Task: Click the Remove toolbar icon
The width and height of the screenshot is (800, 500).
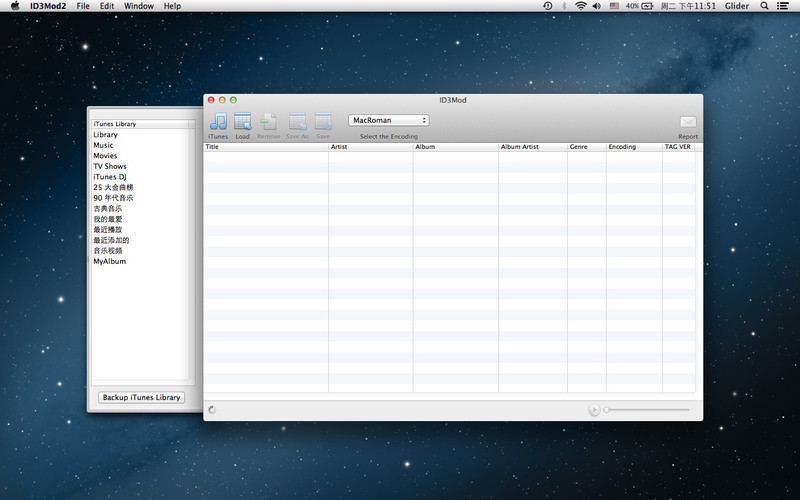Action: pos(268,122)
